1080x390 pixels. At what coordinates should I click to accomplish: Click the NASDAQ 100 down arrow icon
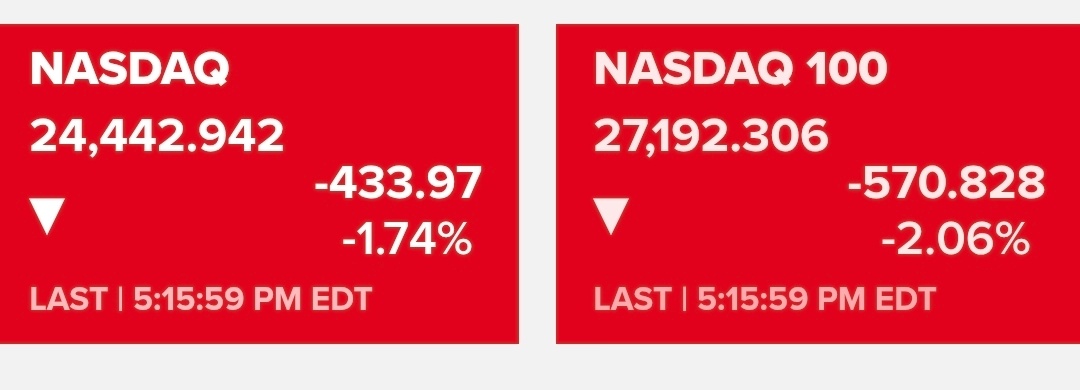[x=611, y=216]
